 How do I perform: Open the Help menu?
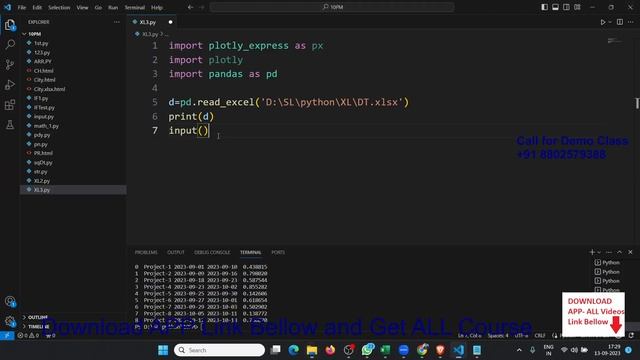157,7
